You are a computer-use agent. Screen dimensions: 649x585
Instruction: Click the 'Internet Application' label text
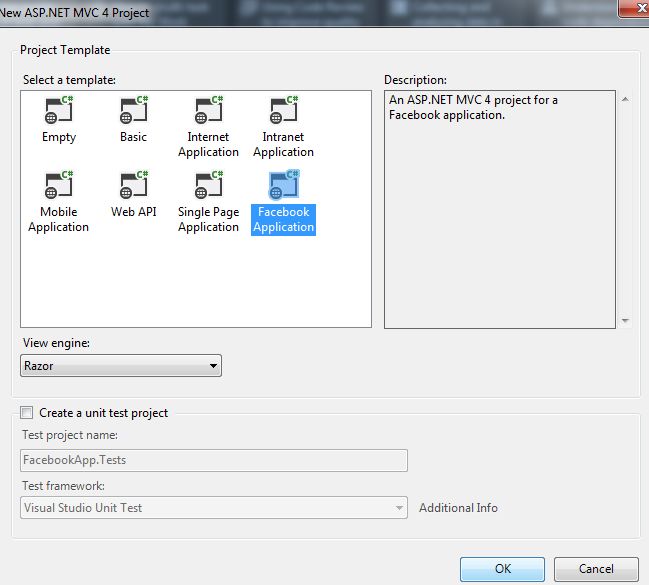click(209, 144)
